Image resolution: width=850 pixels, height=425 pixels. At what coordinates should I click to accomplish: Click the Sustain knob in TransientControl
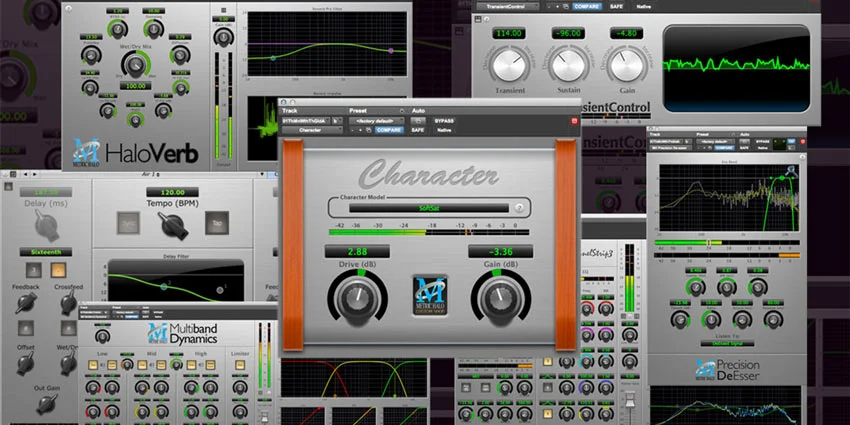click(569, 65)
